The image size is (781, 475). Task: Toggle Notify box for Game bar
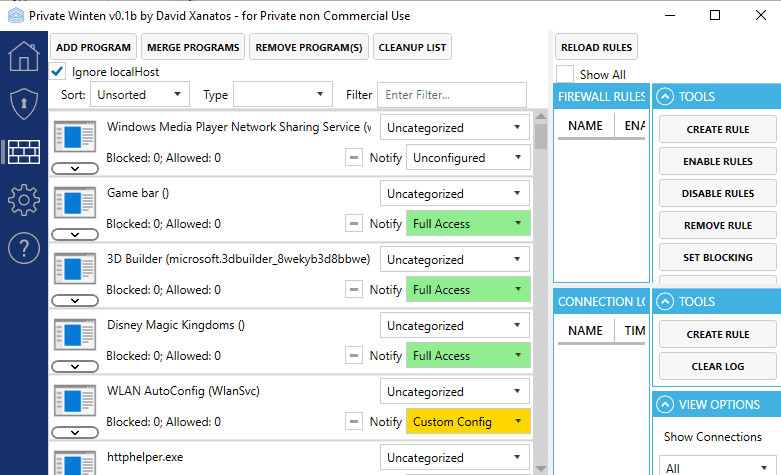tap(354, 224)
